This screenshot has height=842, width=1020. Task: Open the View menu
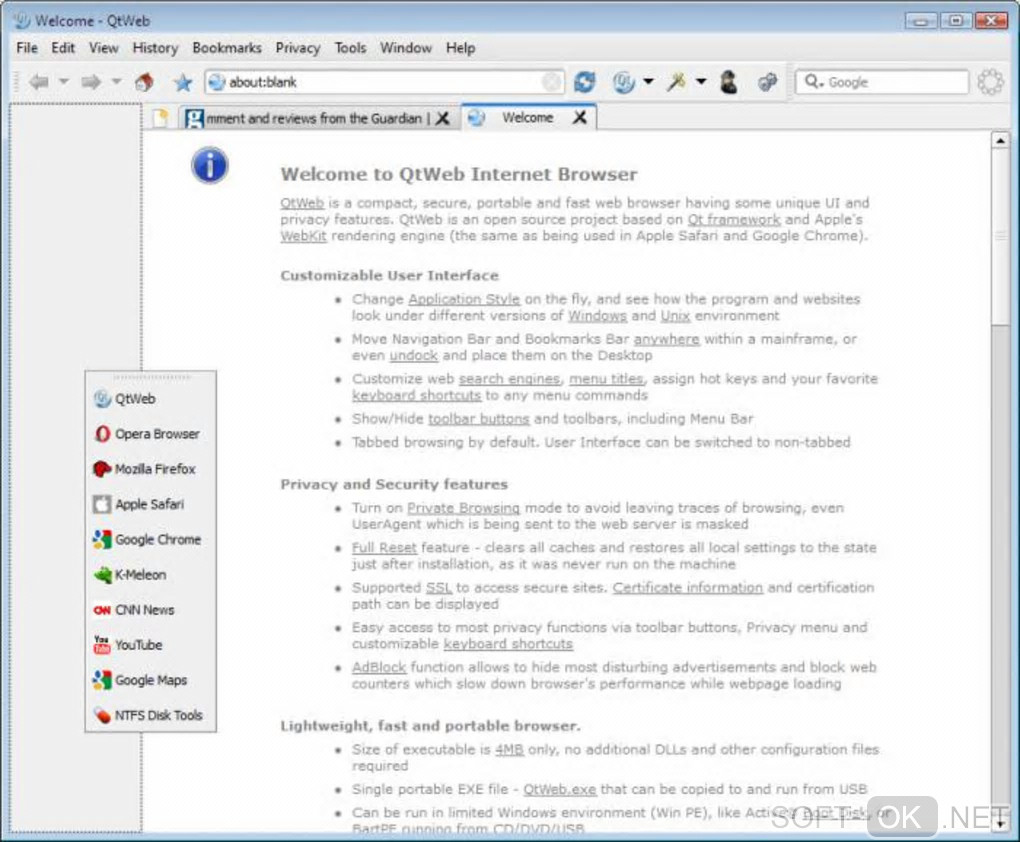click(103, 48)
